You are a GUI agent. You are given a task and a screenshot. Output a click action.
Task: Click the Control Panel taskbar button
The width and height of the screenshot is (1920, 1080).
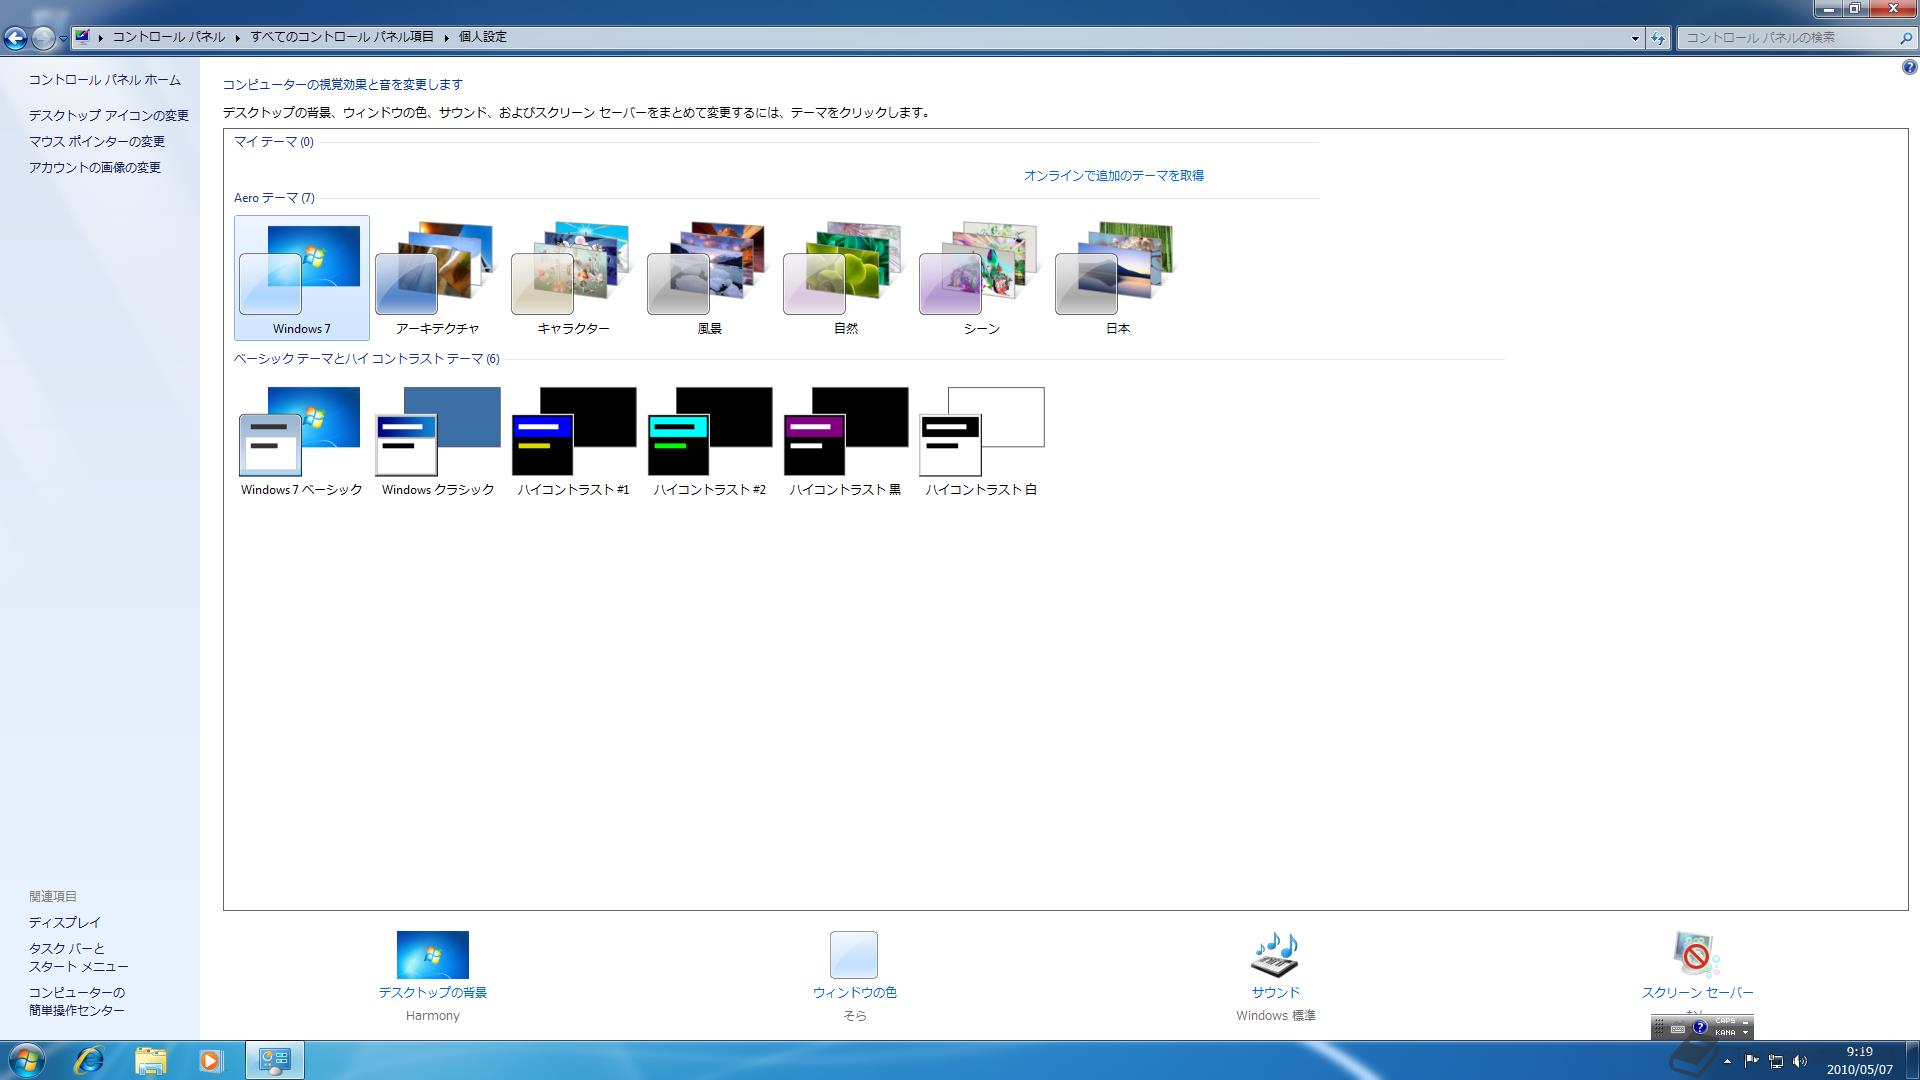[x=274, y=1060]
